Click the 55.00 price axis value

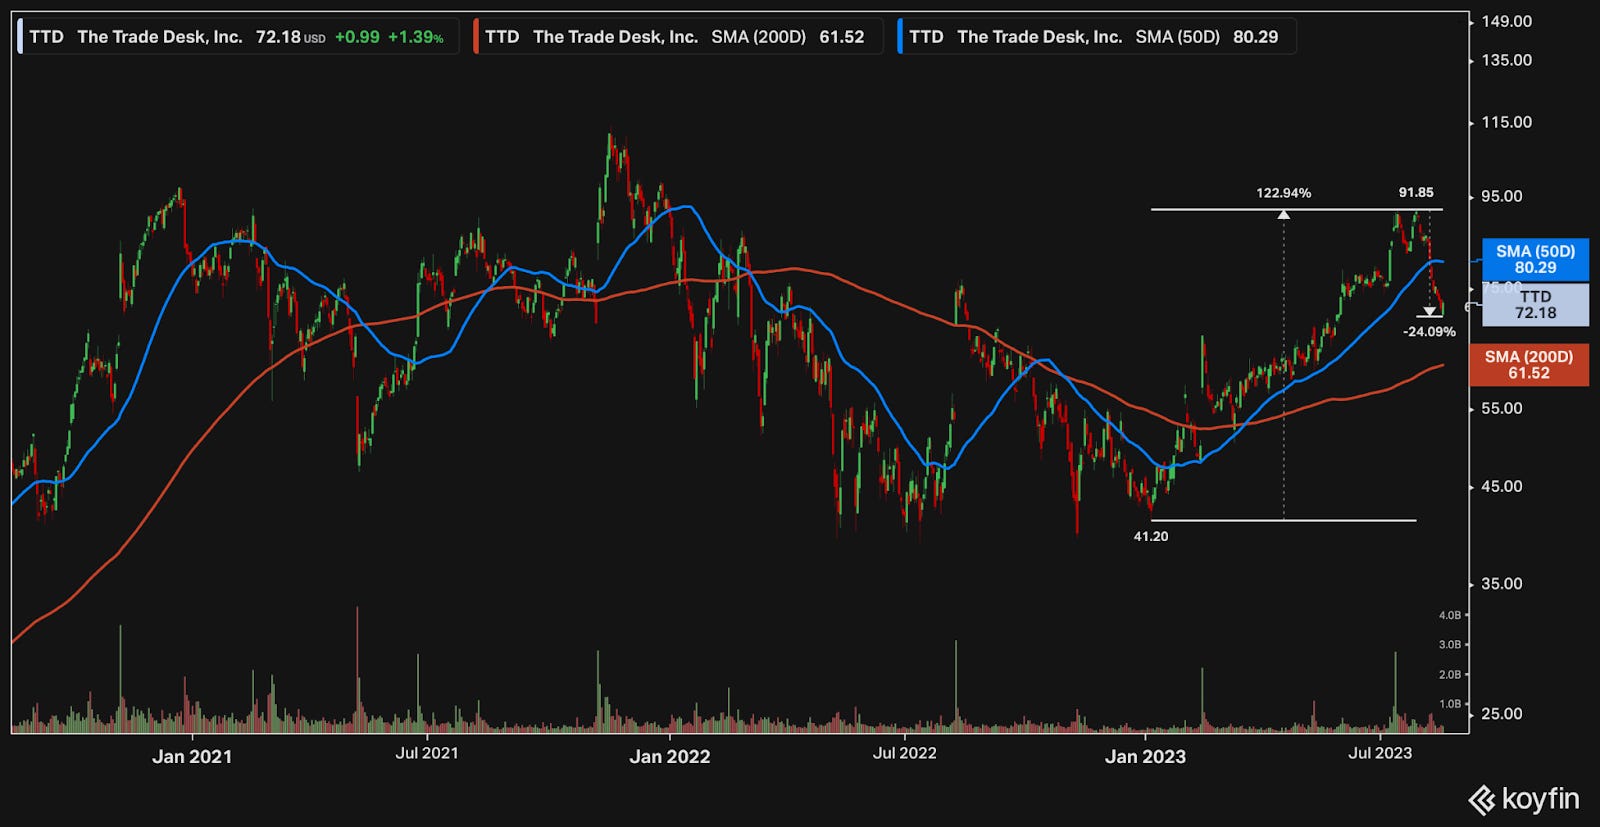1502,408
